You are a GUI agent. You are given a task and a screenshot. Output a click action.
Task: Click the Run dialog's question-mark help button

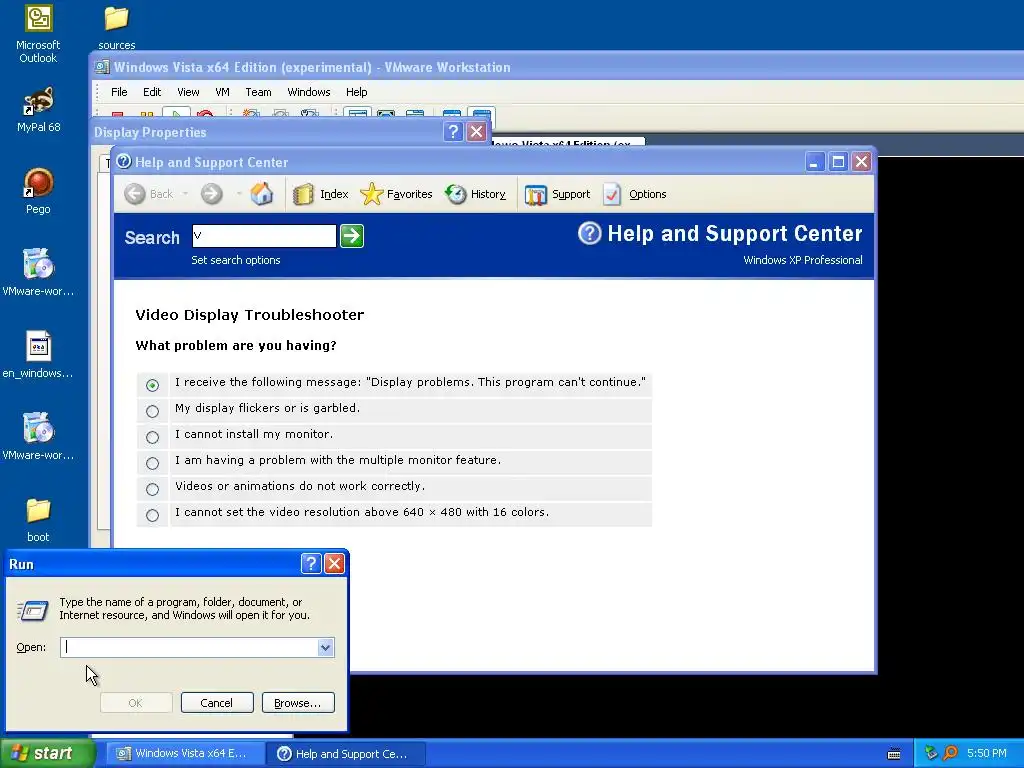311,564
